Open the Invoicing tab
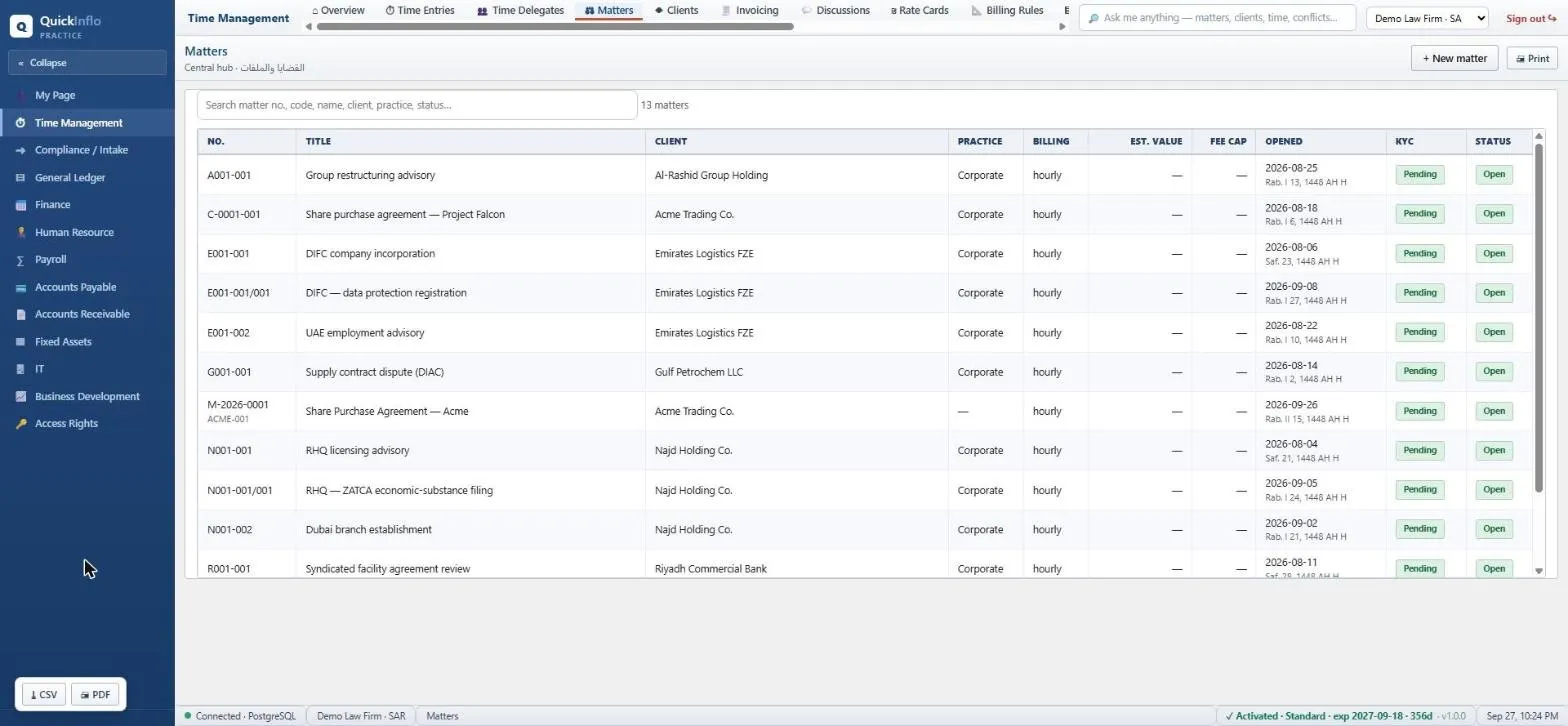The width and height of the screenshot is (1568, 726). 750,11
